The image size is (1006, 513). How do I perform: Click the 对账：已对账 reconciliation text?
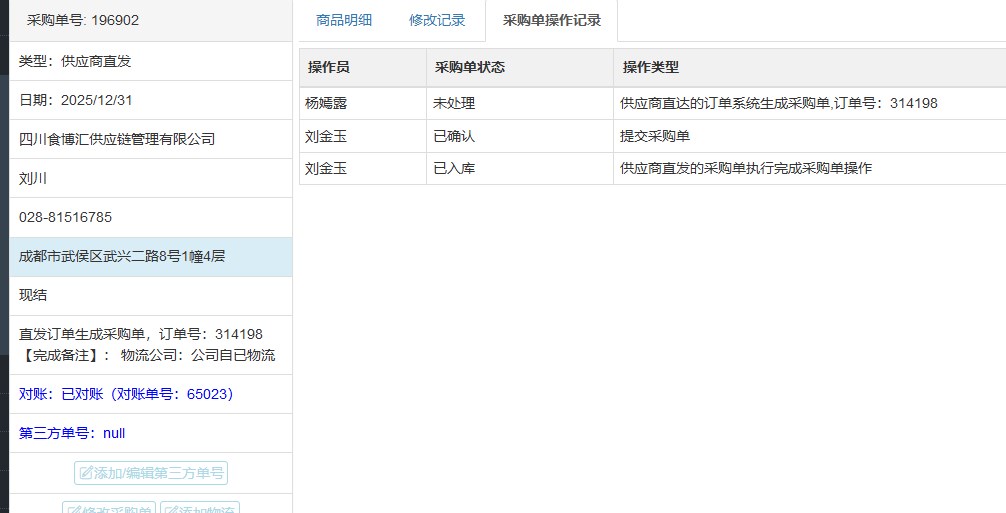[126, 394]
